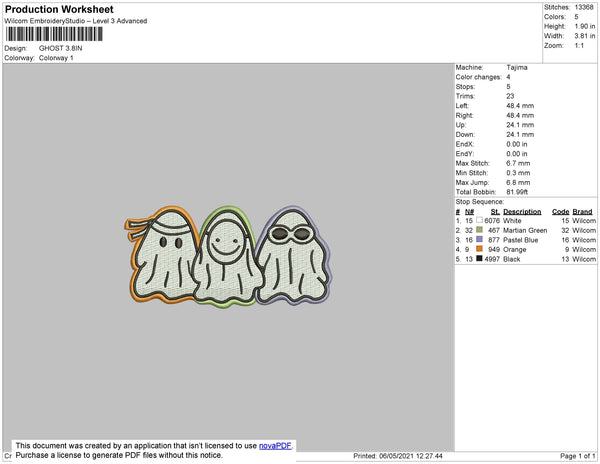
Task: Click the Orange thread color swatch
Action: point(480,249)
